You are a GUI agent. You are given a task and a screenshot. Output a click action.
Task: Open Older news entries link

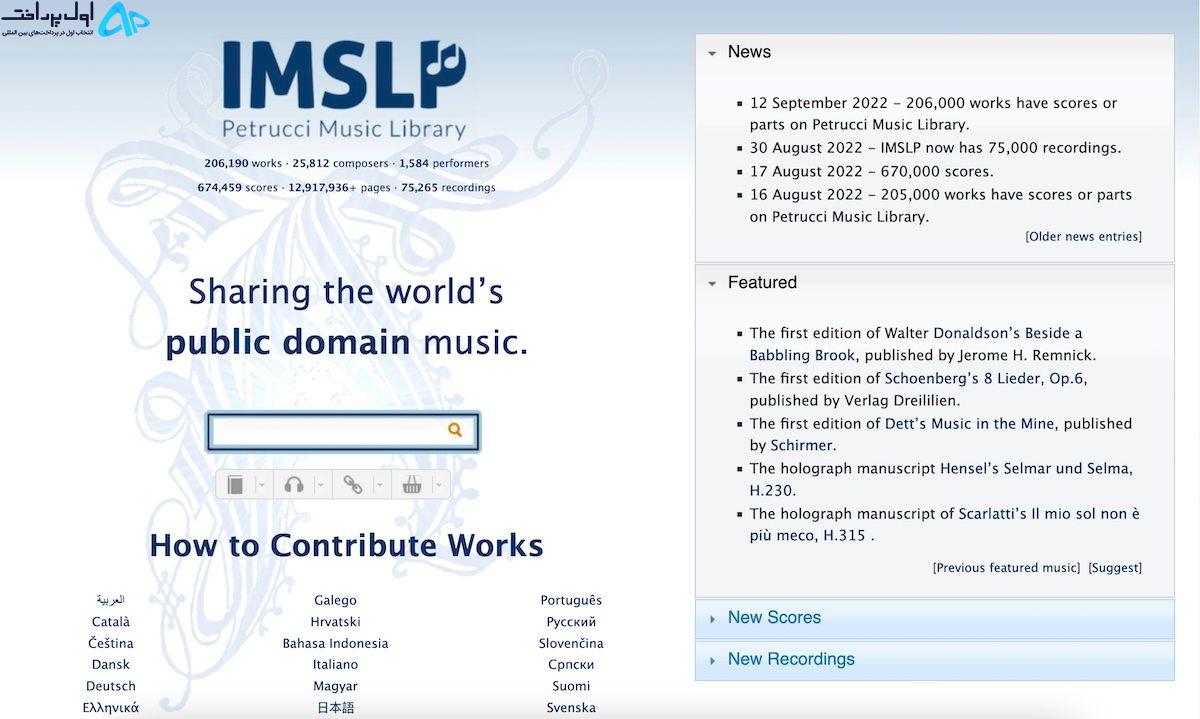coord(1083,237)
